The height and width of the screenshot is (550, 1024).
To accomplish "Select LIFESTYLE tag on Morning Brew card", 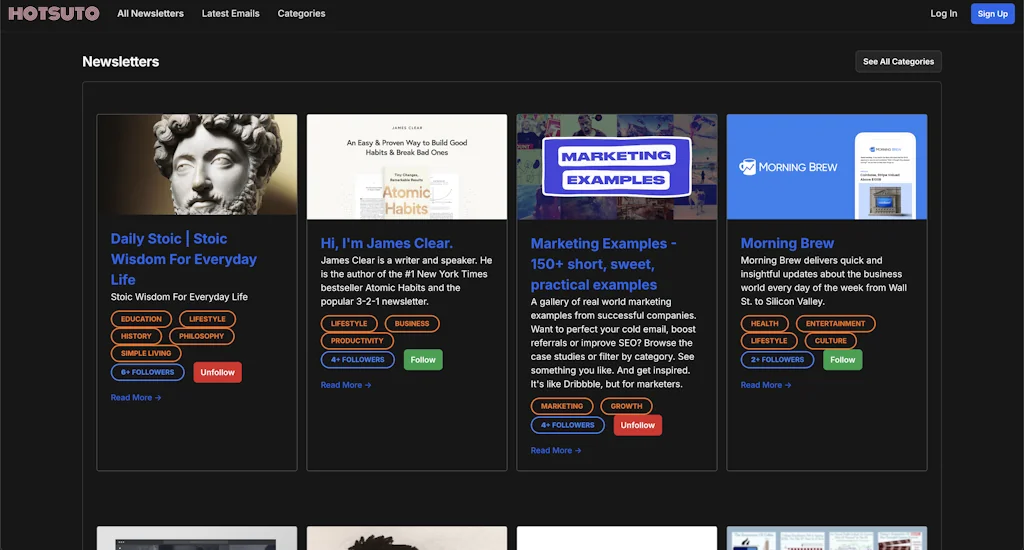I will tap(769, 340).
